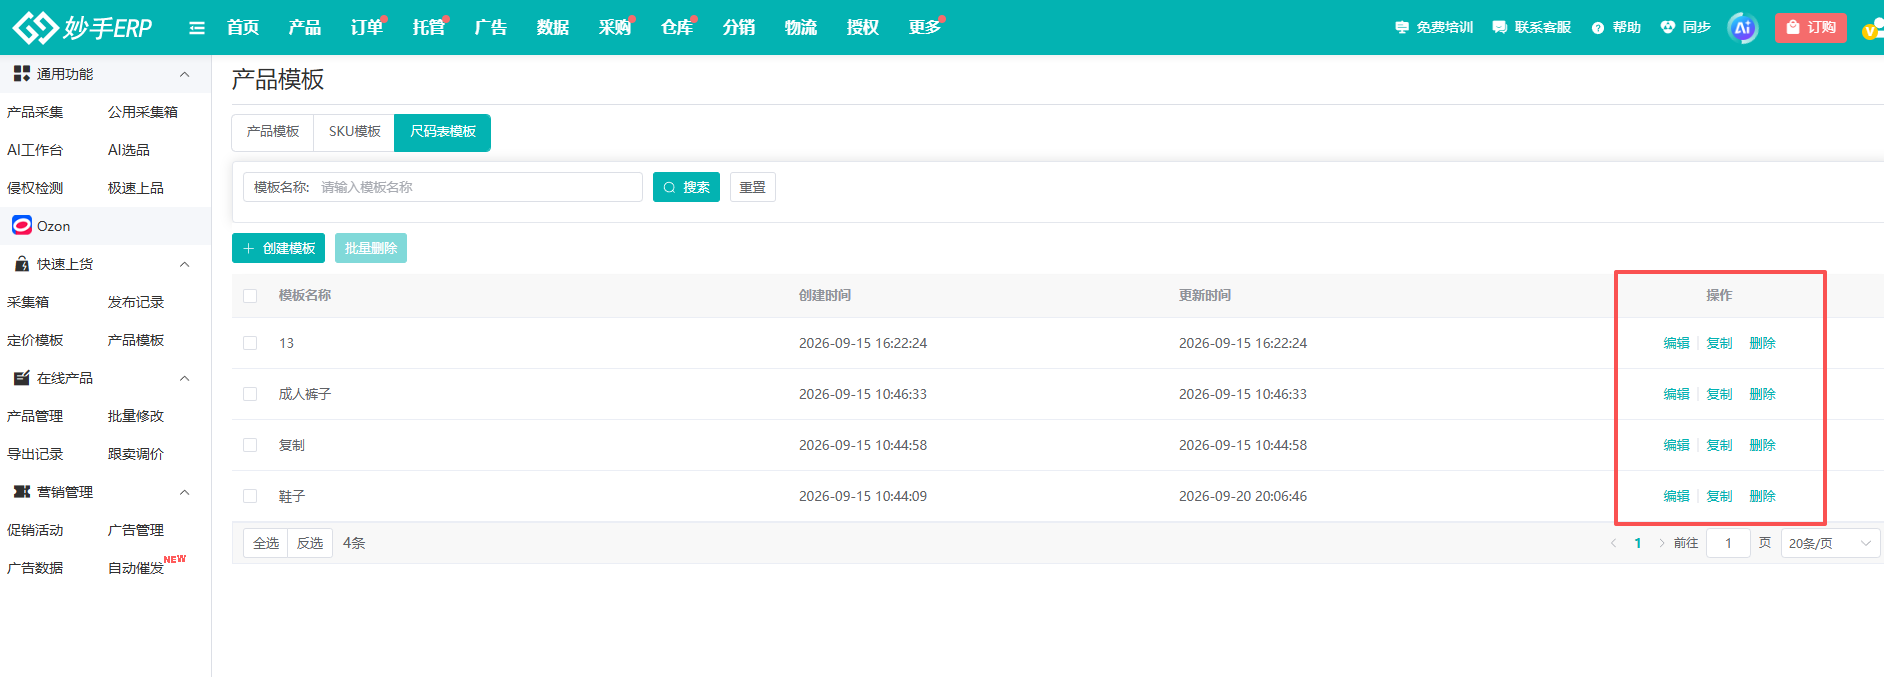Click the 妙手ERP logo
Image resolution: width=1884 pixels, height=677 pixels.
coord(82,27)
